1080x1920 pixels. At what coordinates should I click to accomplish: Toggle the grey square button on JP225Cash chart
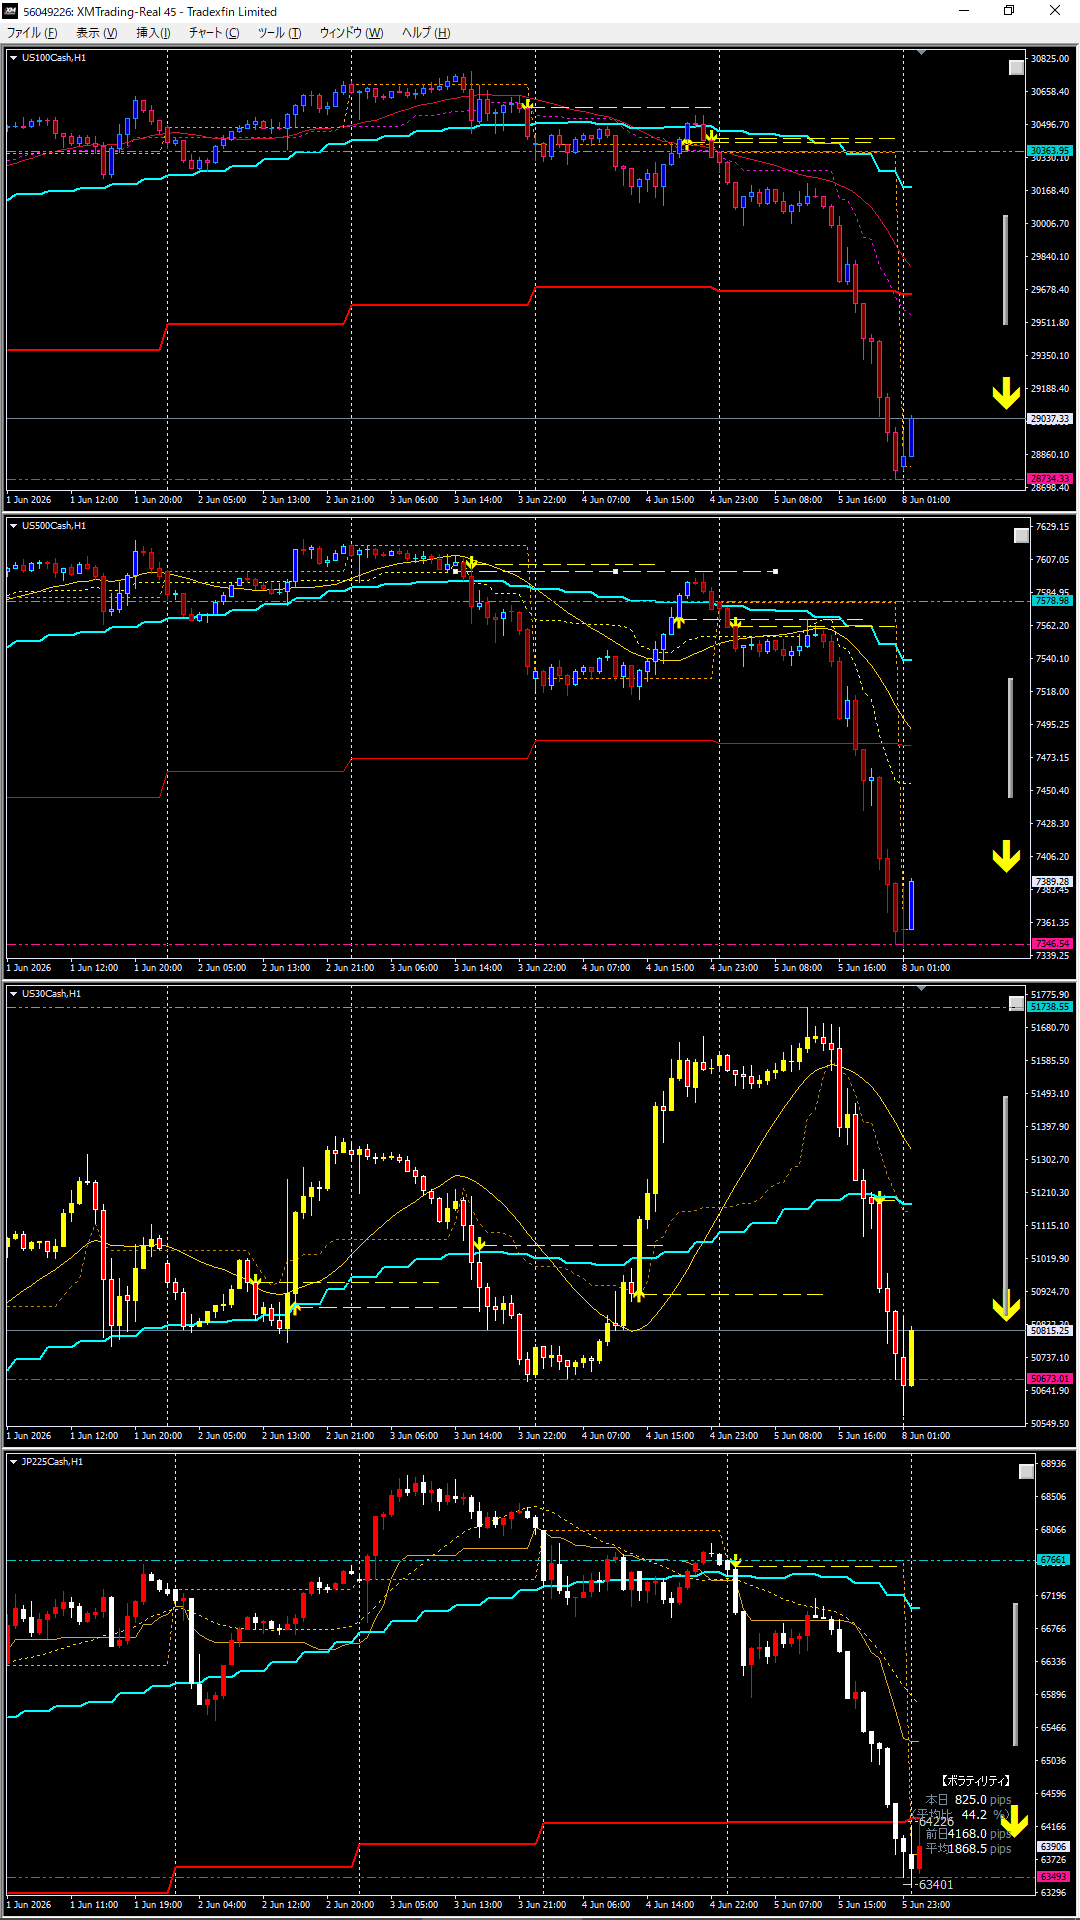1026,1472
